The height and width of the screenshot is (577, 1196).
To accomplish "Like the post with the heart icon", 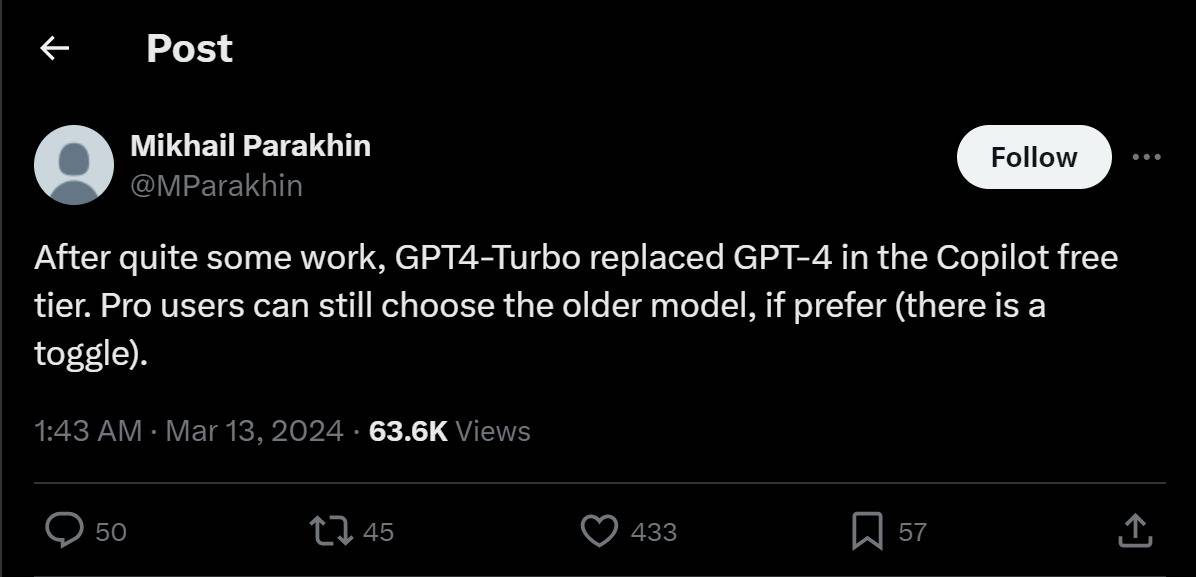I will click(x=599, y=530).
